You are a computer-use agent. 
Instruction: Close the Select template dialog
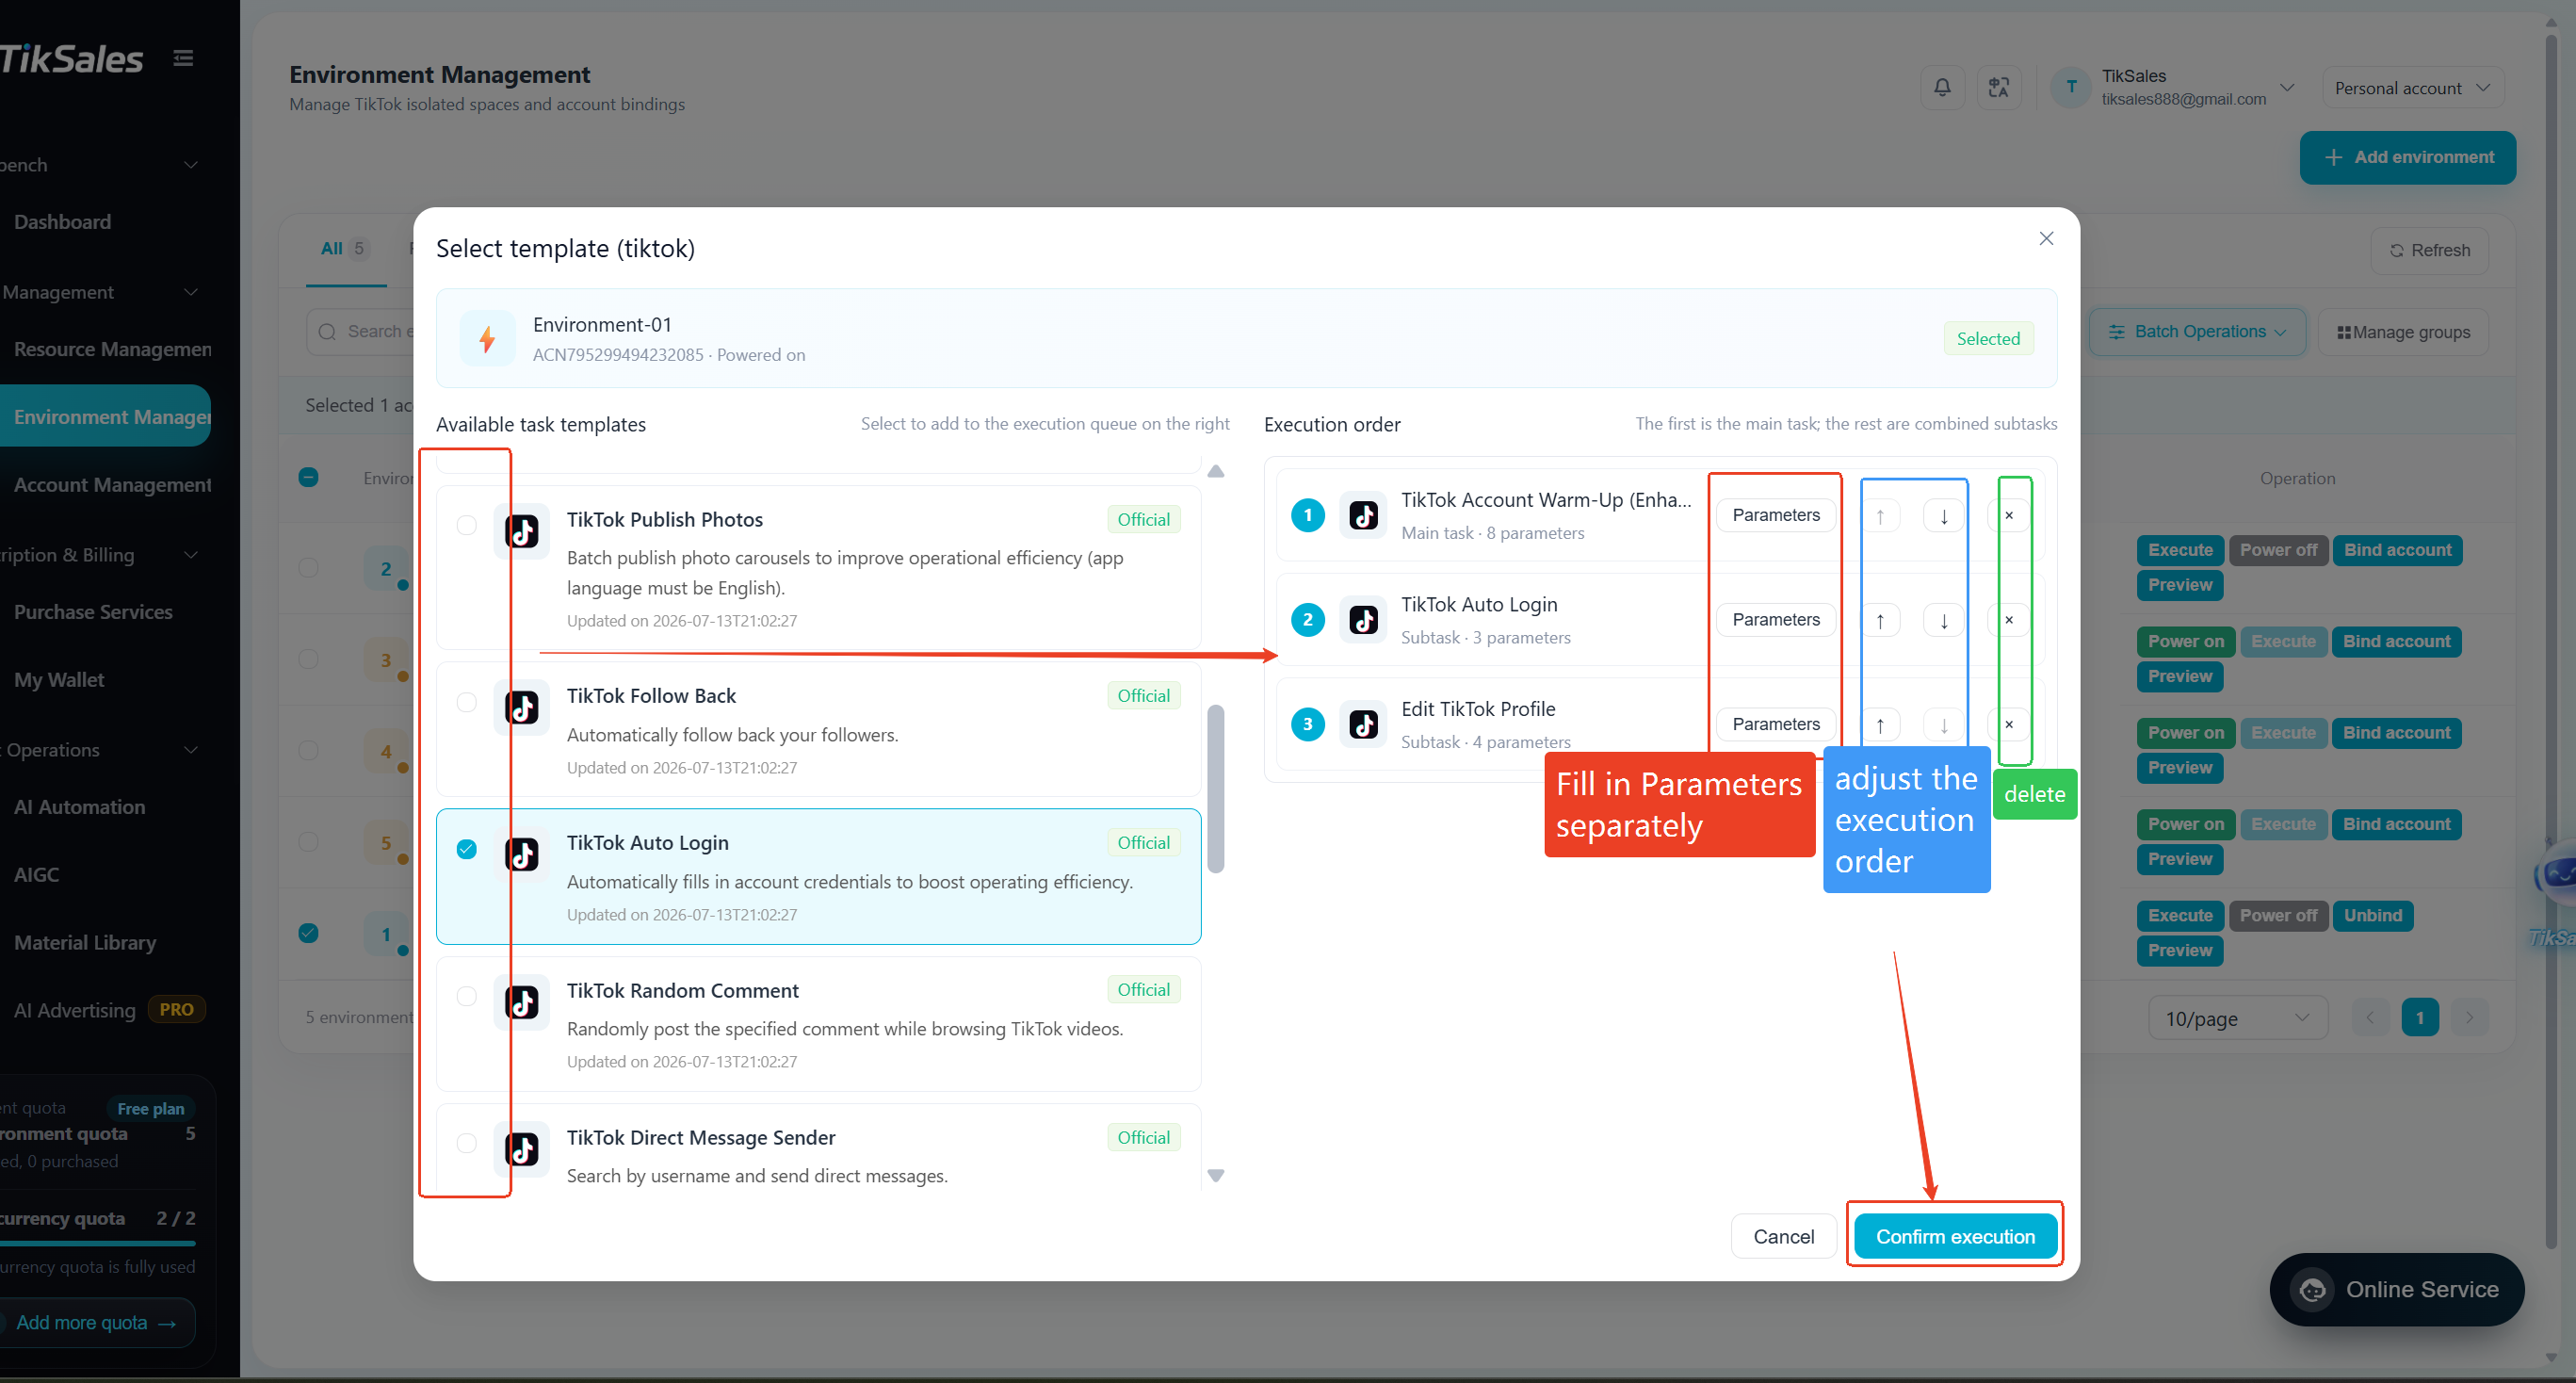(x=2046, y=239)
